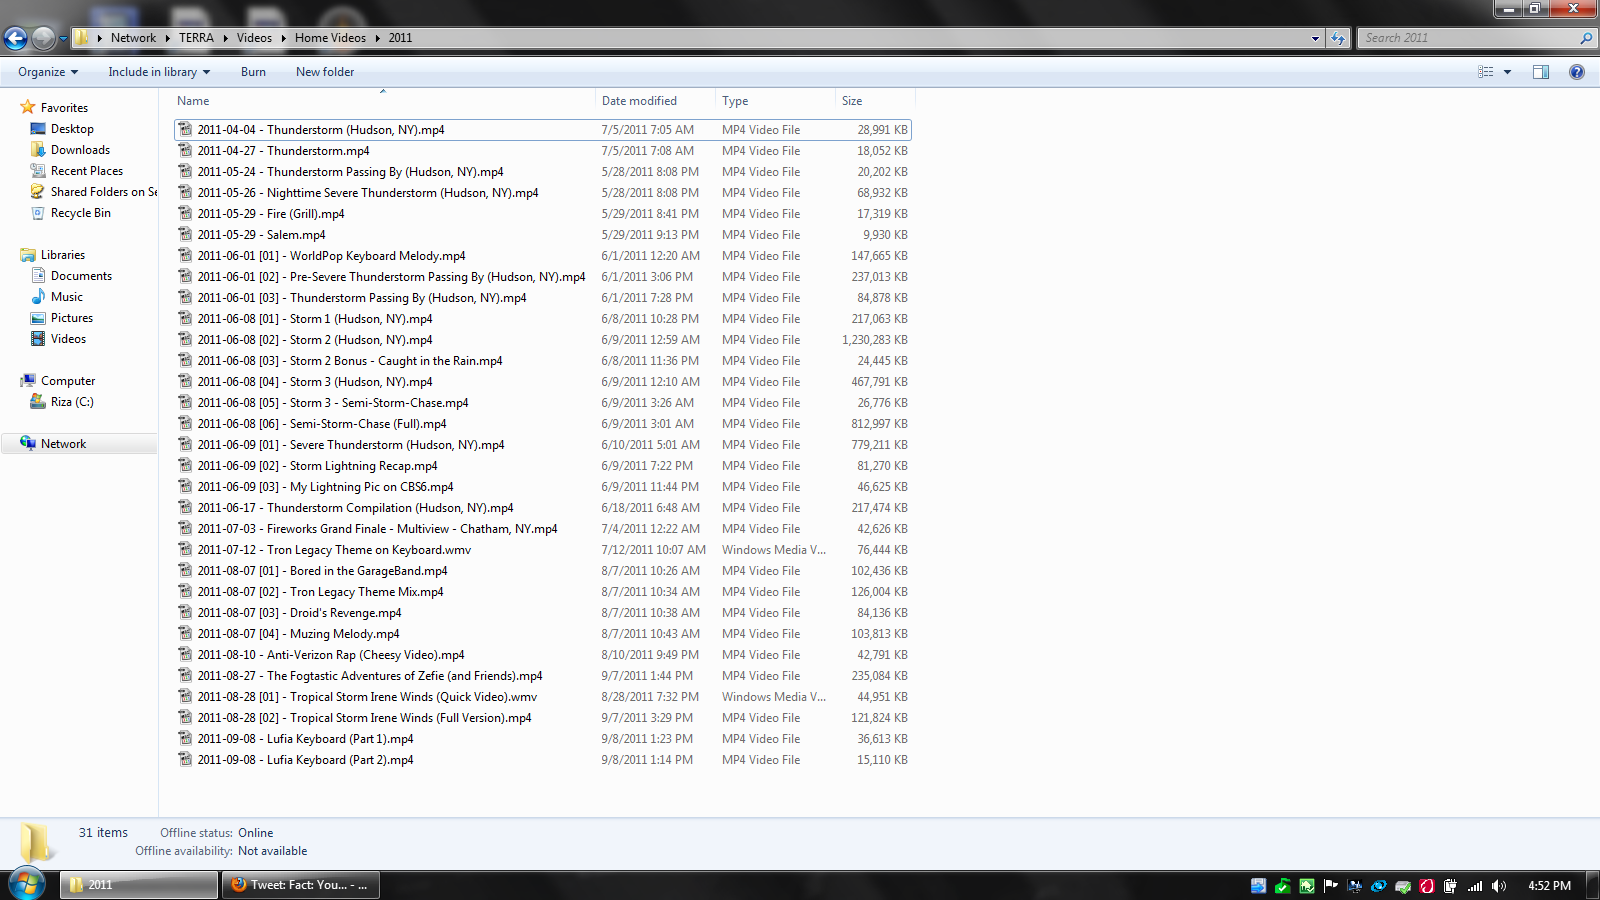
Task: Toggle the preview pane button
Action: tap(1541, 72)
